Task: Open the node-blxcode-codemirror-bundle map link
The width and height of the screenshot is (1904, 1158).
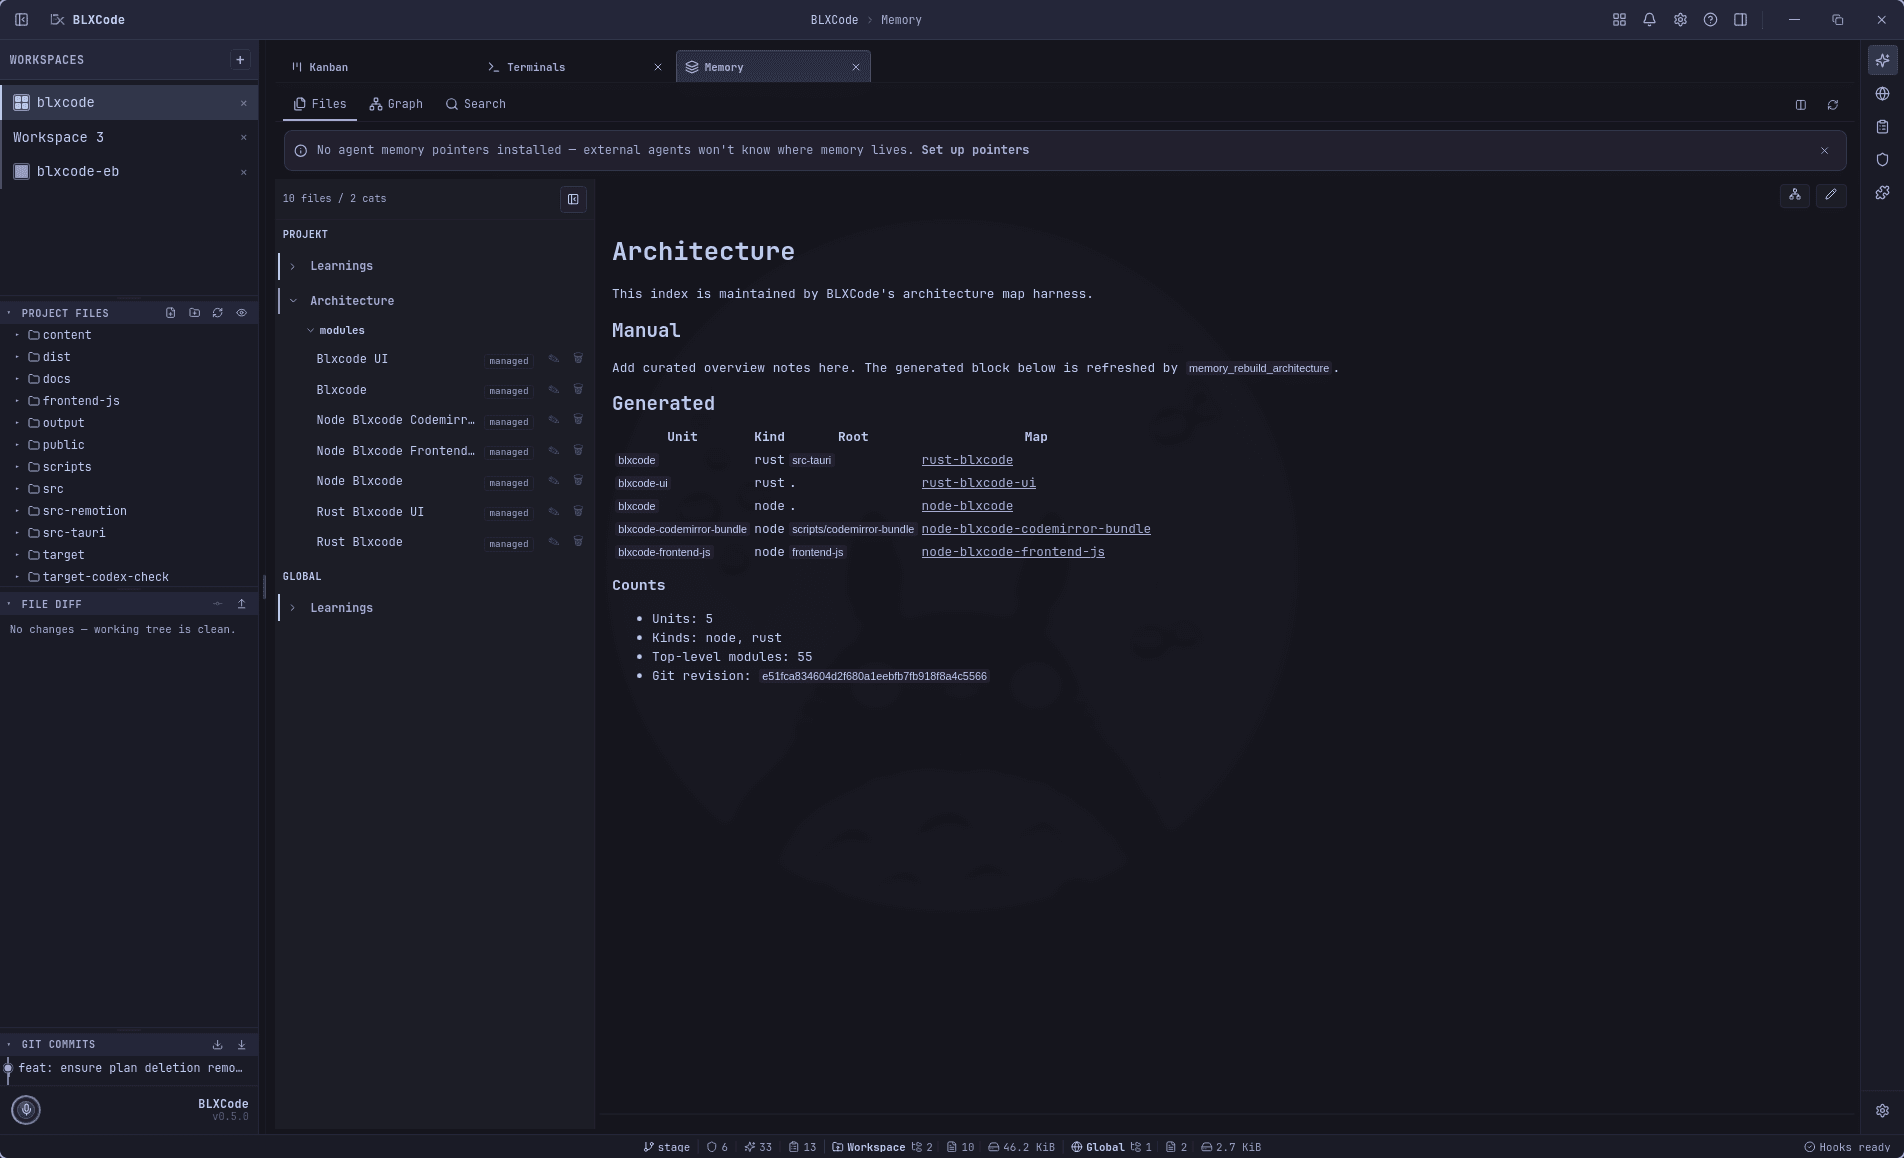Action: pos(1036,529)
